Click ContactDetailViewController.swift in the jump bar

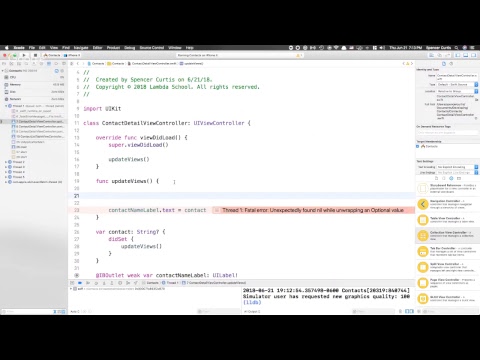click(152, 63)
